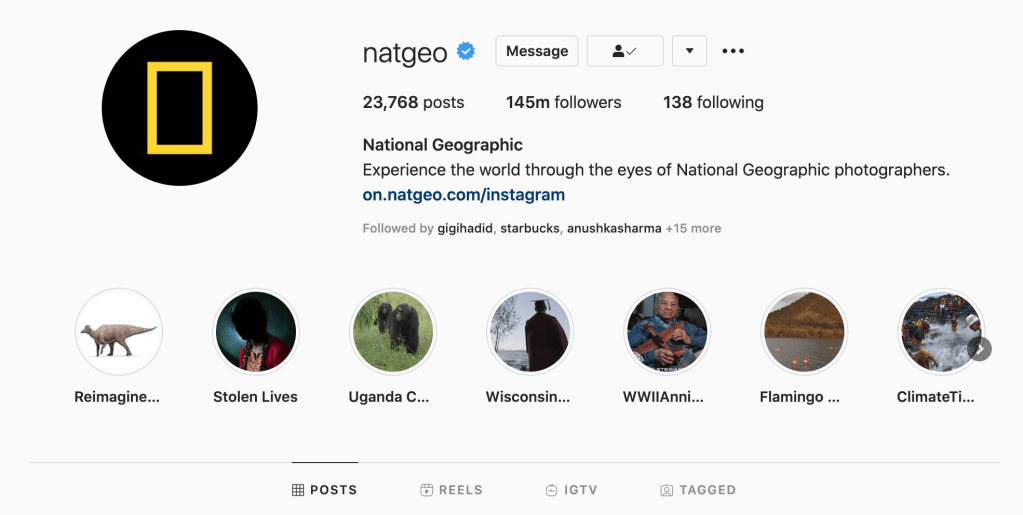Open the Flamingo story highlight
This screenshot has height=515, width=1023.
click(x=804, y=332)
